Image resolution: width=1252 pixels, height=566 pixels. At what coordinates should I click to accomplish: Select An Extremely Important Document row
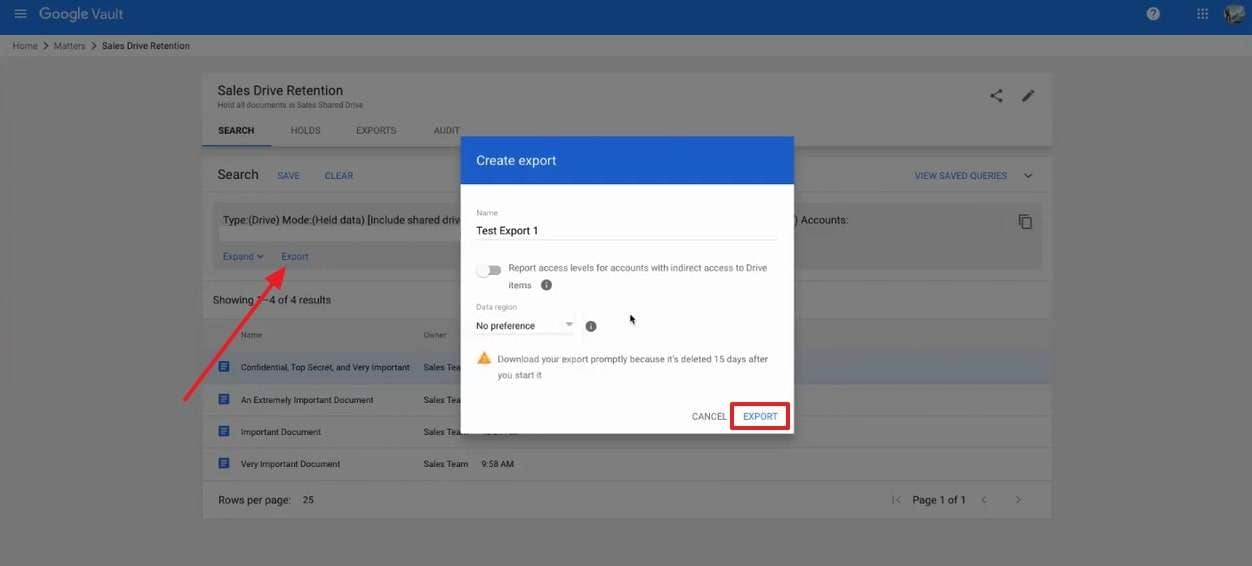pos(307,400)
